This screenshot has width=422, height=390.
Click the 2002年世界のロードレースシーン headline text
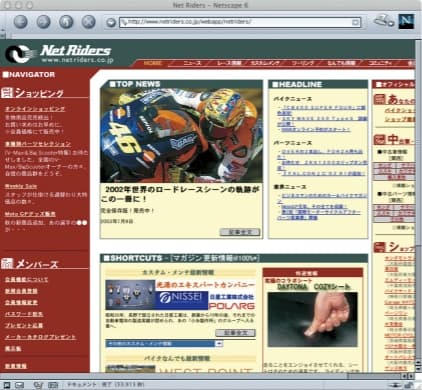point(180,194)
